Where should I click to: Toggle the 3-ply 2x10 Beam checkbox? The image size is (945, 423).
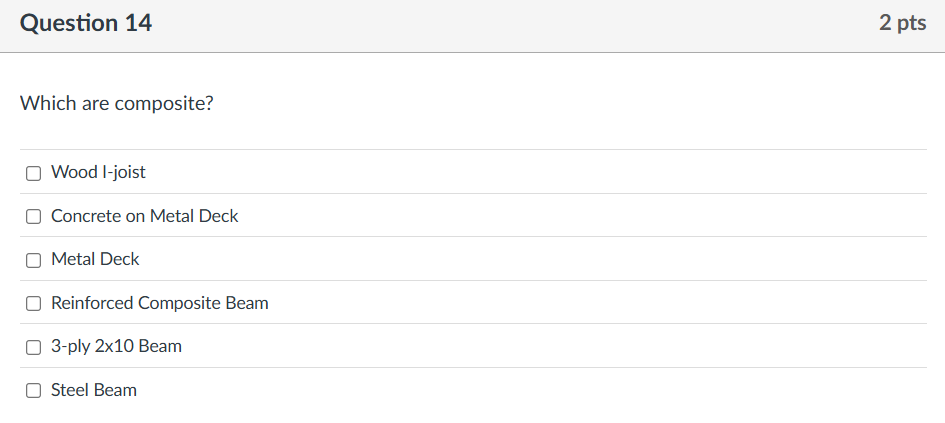[x=33, y=347]
